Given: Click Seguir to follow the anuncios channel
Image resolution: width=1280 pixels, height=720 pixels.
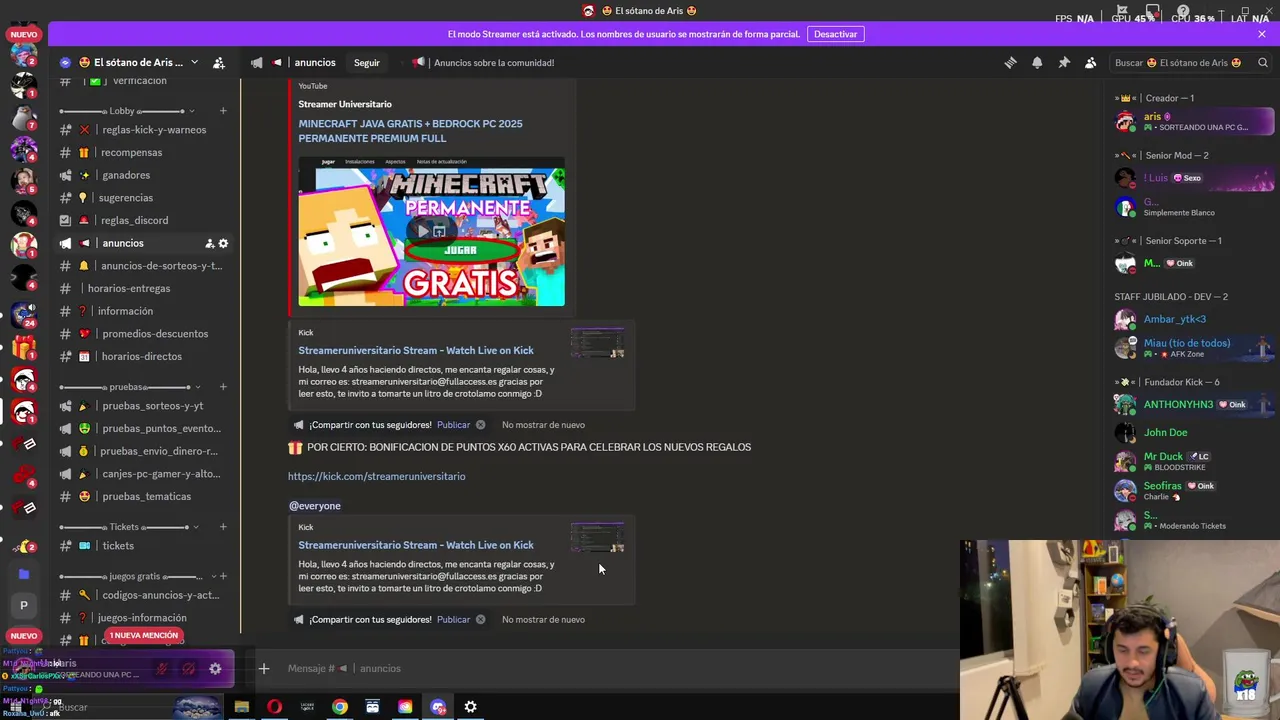Looking at the screenshot, I should (367, 63).
